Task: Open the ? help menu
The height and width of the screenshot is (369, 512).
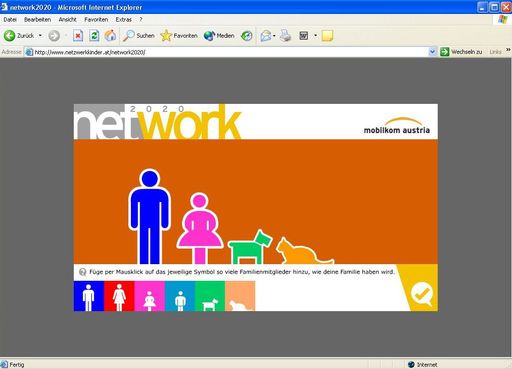Action: tap(141, 20)
